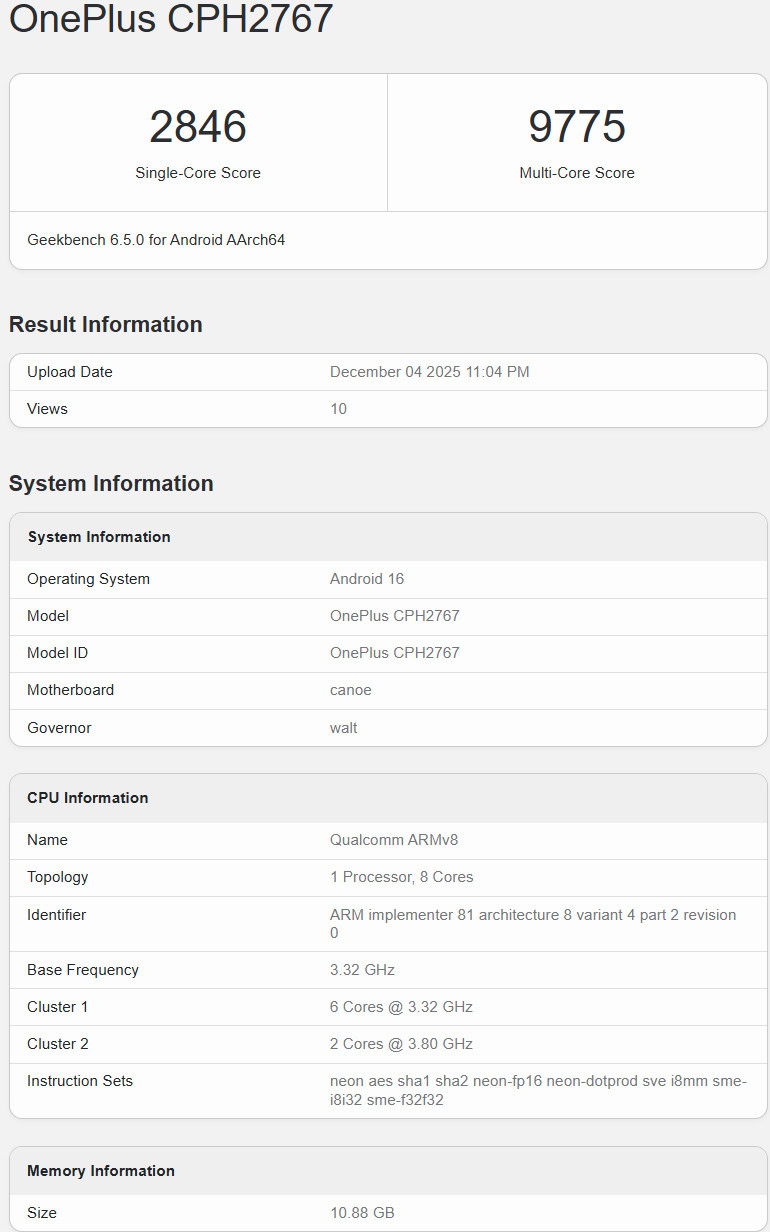The height and width of the screenshot is (1232, 770).
Task: Click the OnePlus CPH2767 page title
Action: [x=171, y=19]
